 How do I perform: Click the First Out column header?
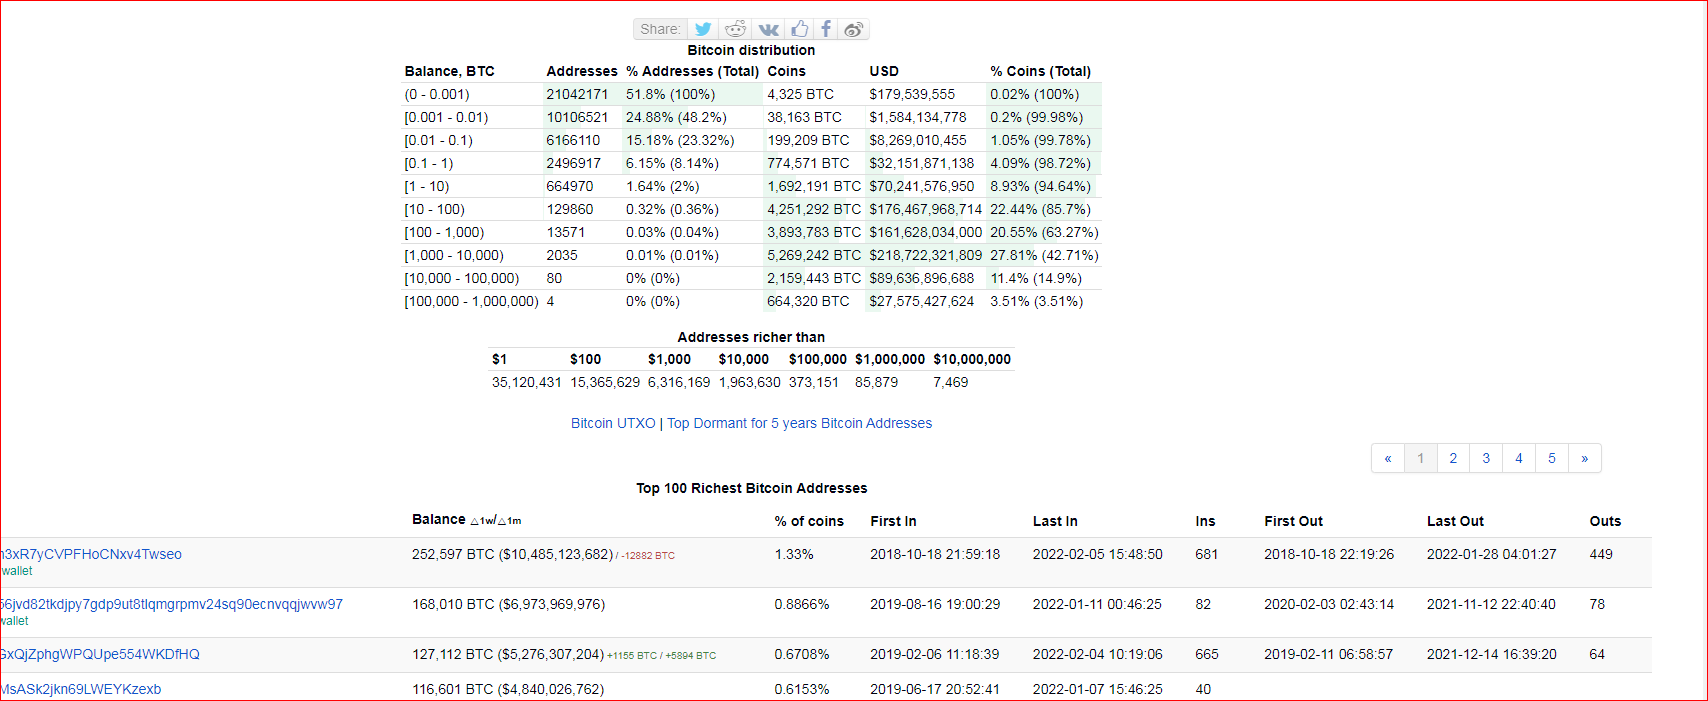pos(1293,521)
